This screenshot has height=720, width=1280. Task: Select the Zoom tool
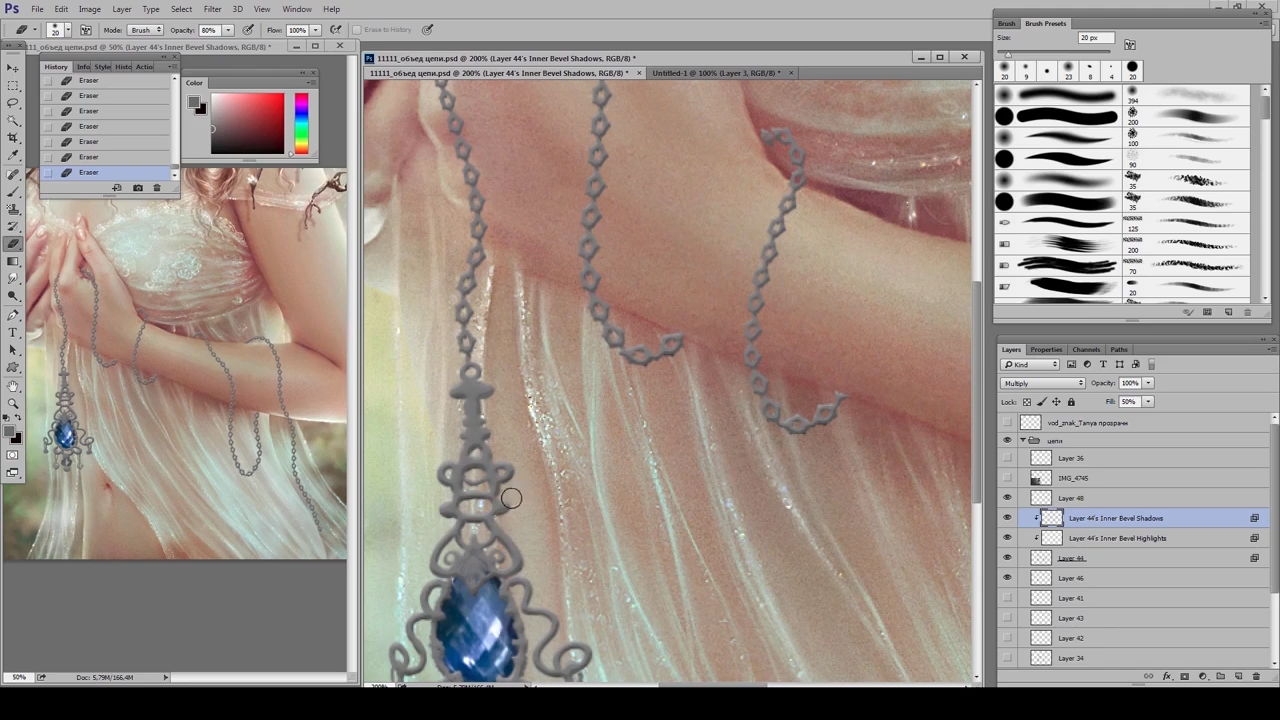point(13,403)
